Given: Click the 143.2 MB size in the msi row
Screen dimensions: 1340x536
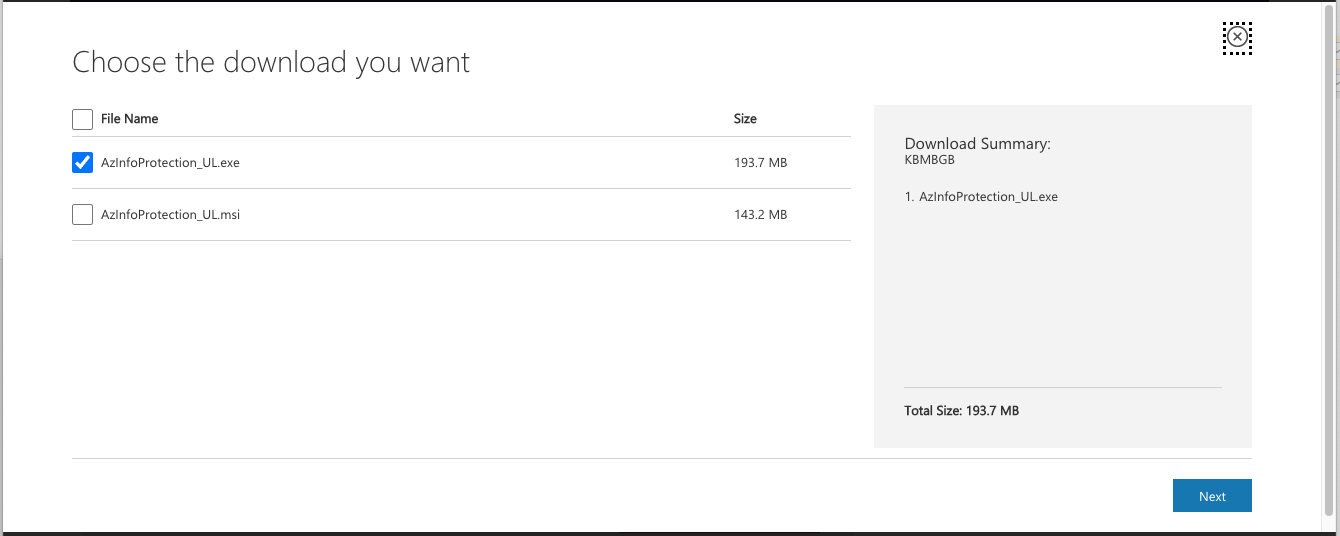Looking at the screenshot, I should pyautogui.click(x=760, y=215).
